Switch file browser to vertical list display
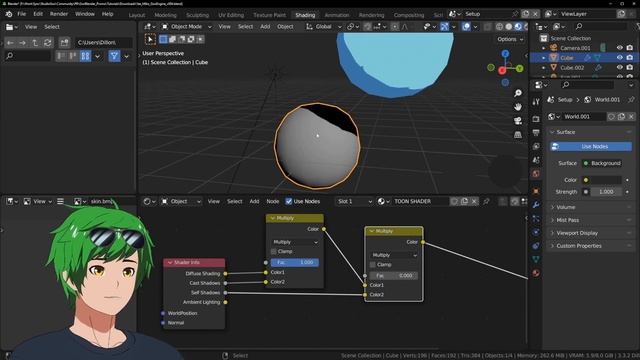 [x=61, y=56]
